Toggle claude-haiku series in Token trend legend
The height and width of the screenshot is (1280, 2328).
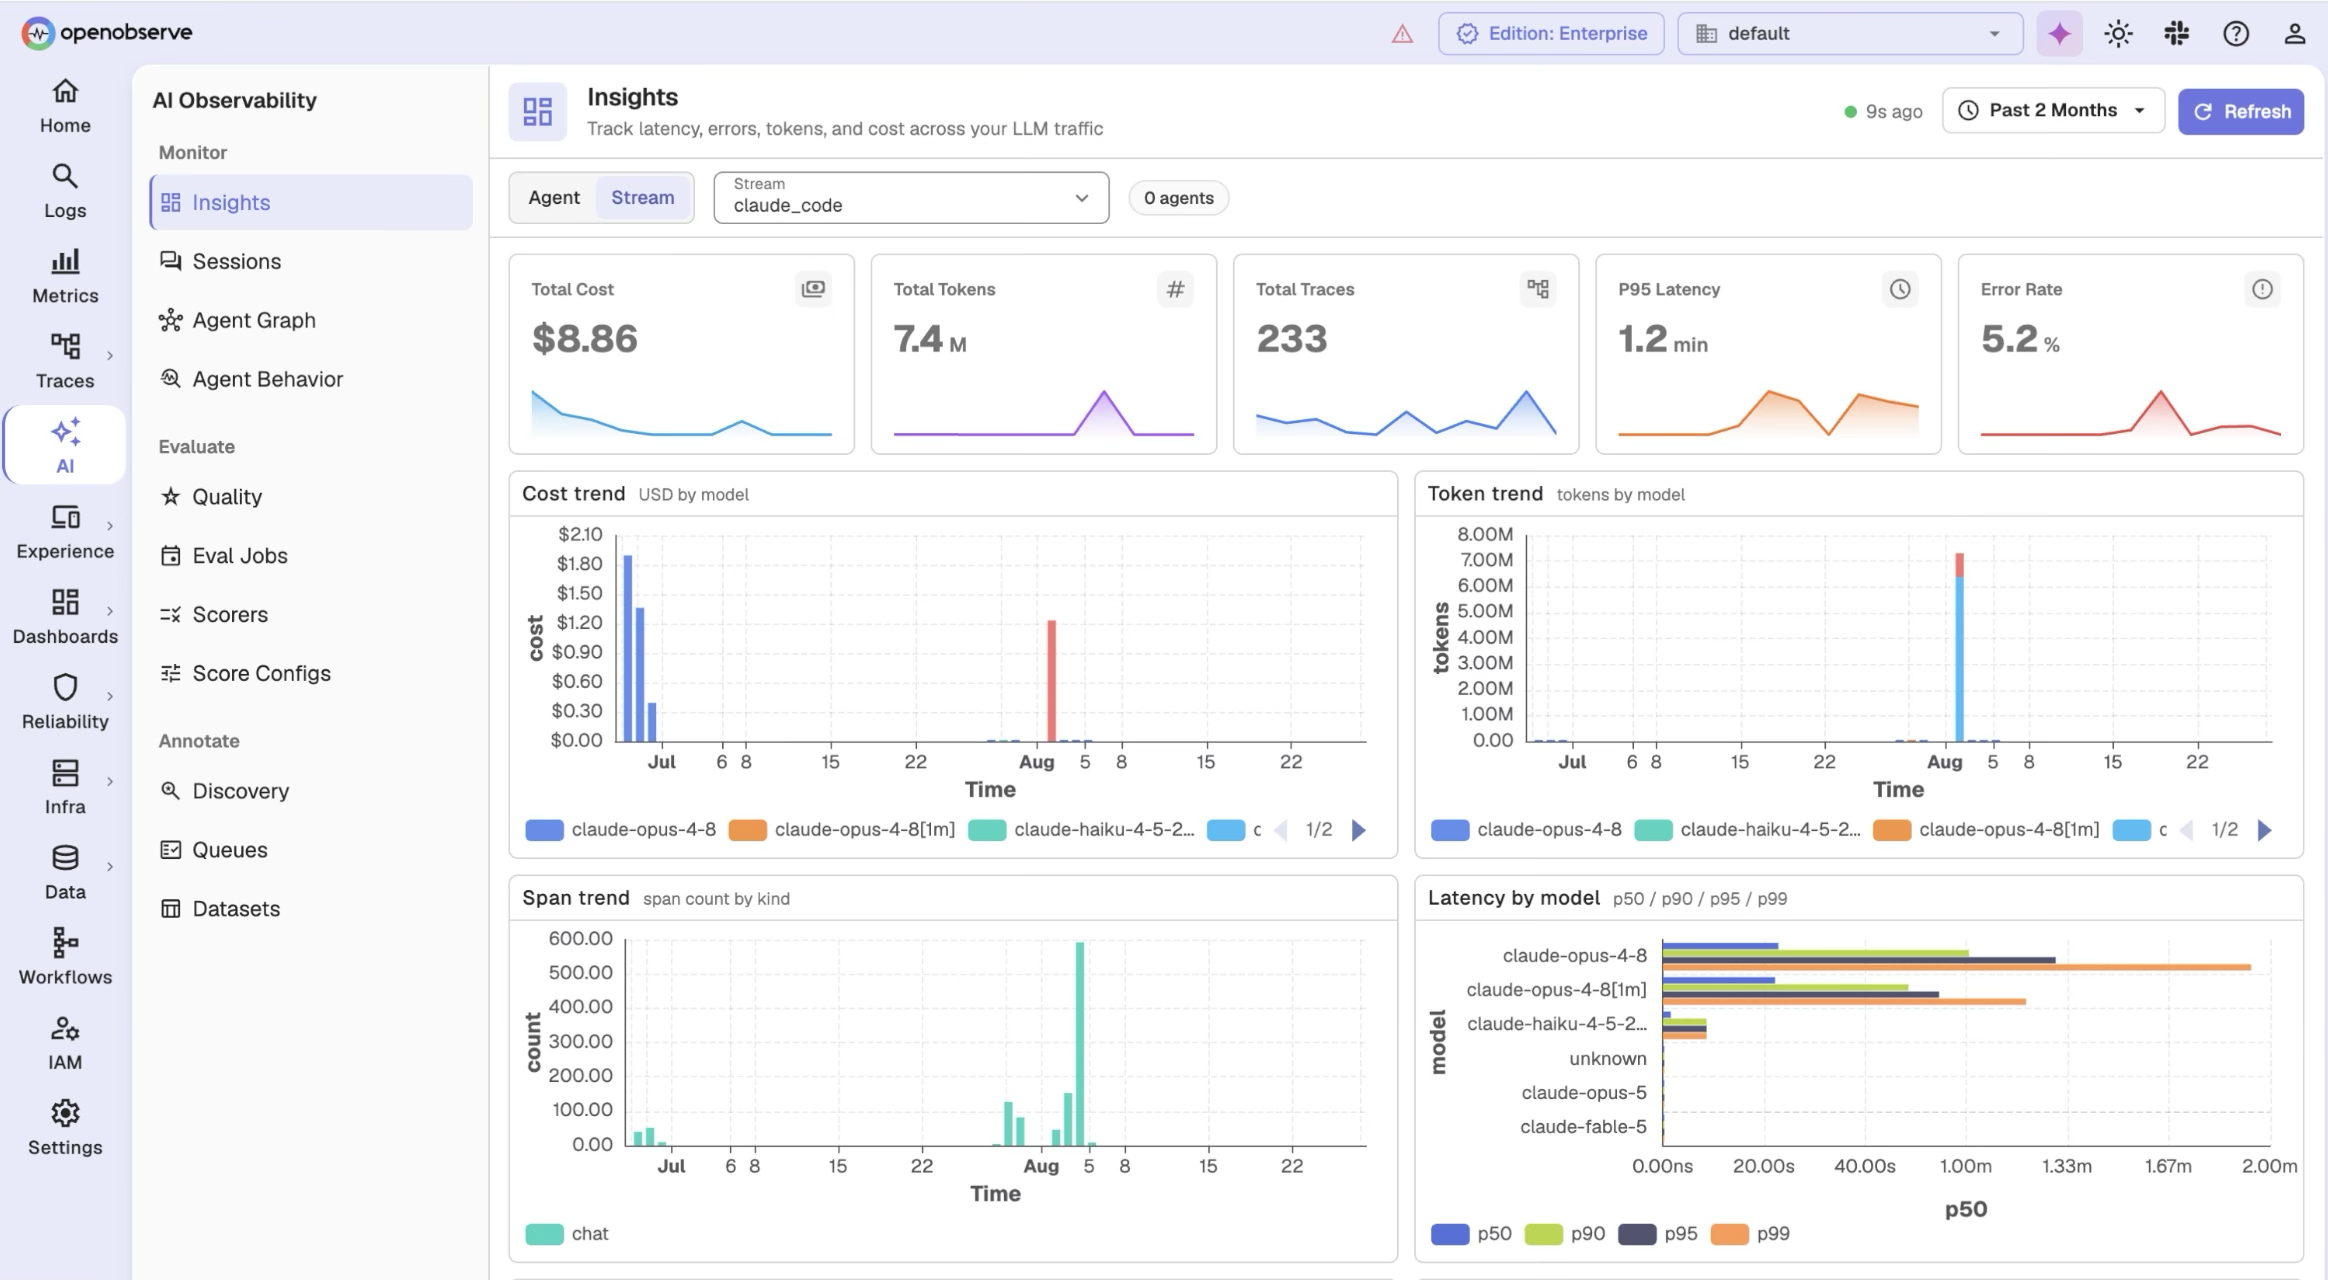click(x=1747, y=830)
